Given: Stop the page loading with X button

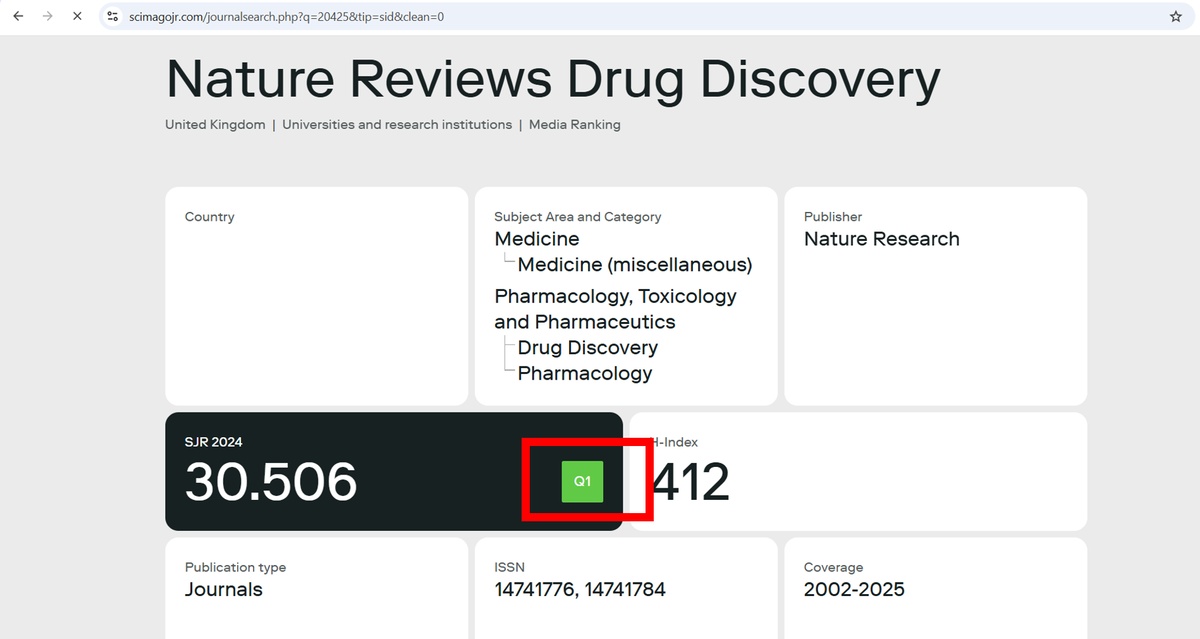Looking at the screenshot, I should point(77,17).
